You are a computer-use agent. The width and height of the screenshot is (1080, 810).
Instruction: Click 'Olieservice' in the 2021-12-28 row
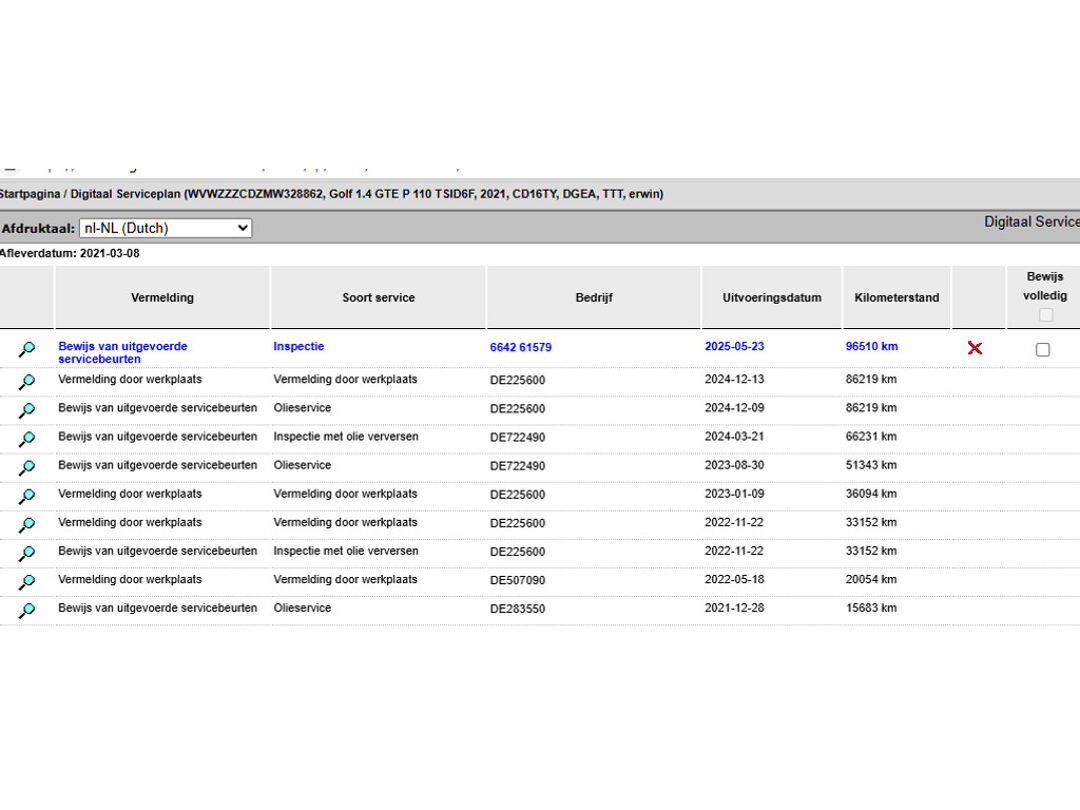(302, 608)
